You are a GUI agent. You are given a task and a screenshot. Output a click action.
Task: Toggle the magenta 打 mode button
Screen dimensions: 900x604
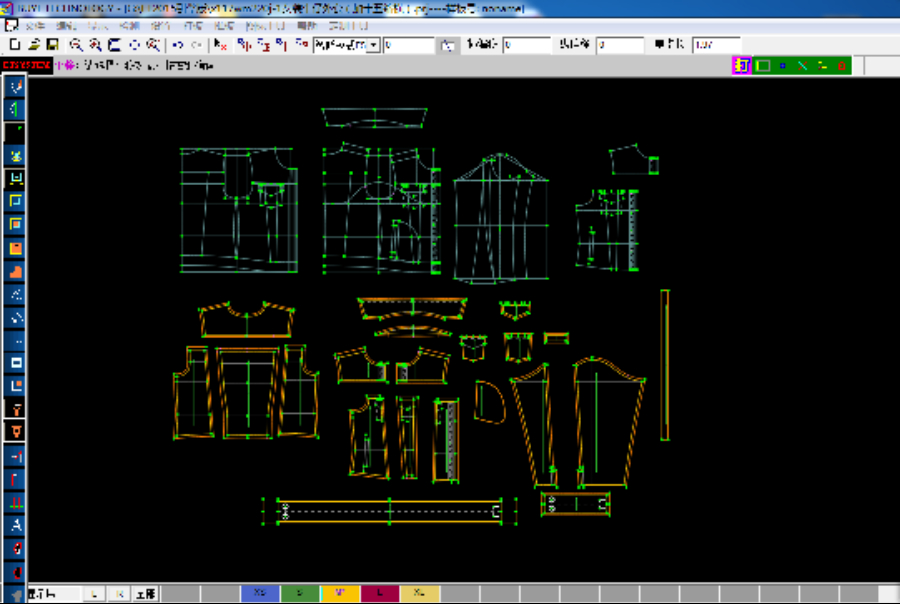click(741, 66)
